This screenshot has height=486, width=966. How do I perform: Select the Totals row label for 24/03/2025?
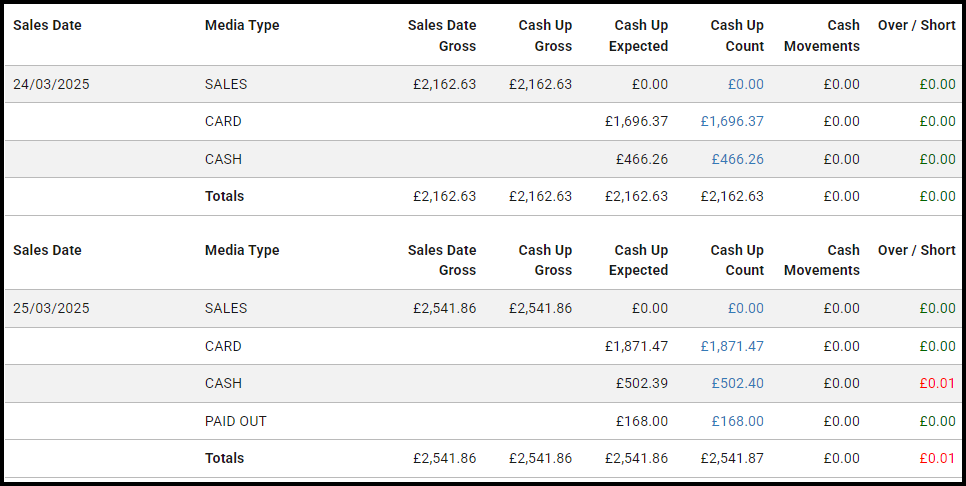click(224, 196)
